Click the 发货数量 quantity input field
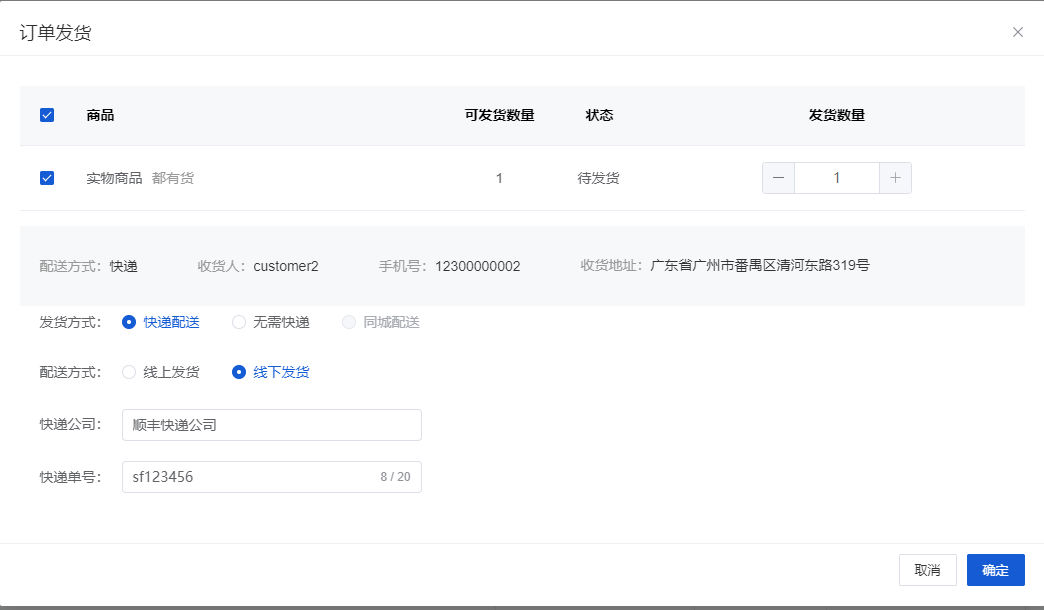 pos(837,178)
